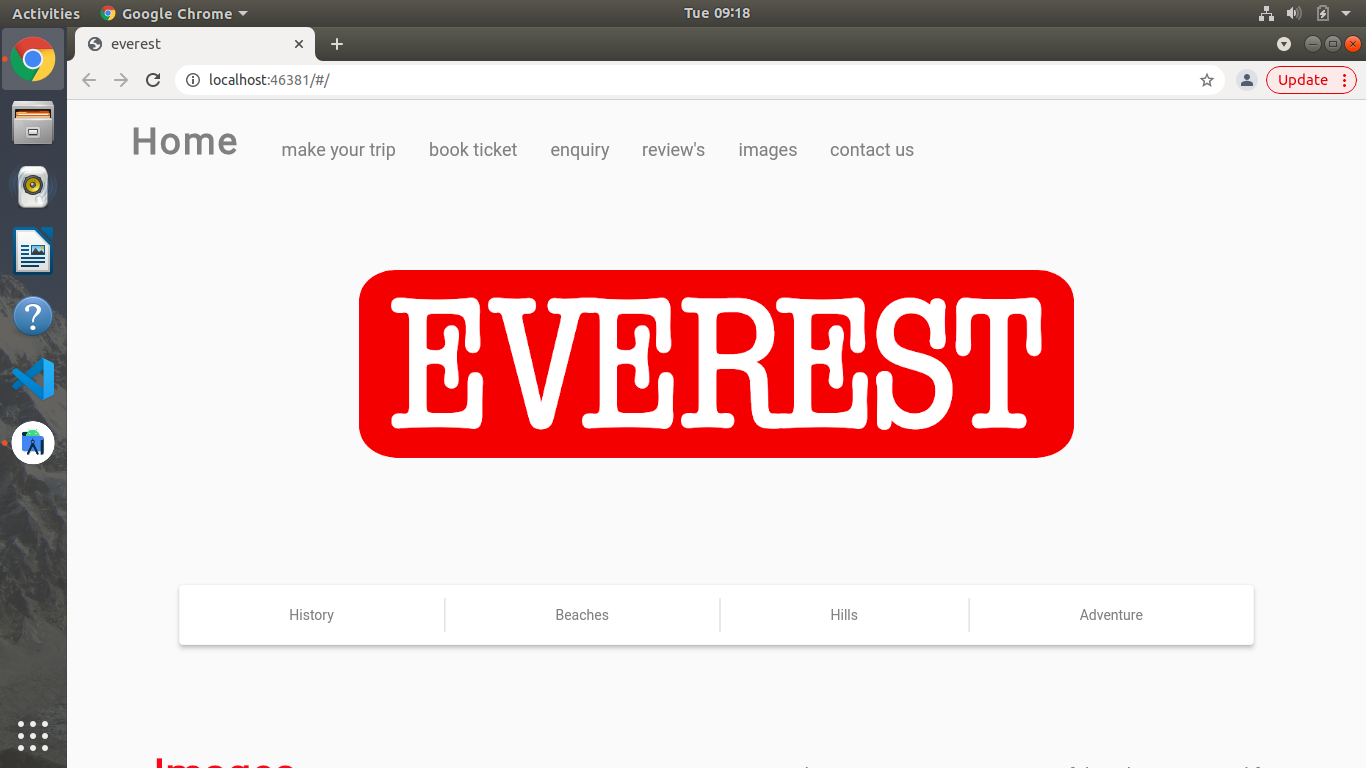Open the volume indicator in top bar
Viewport: 1366px width, 768px height.
[1294, 13]
